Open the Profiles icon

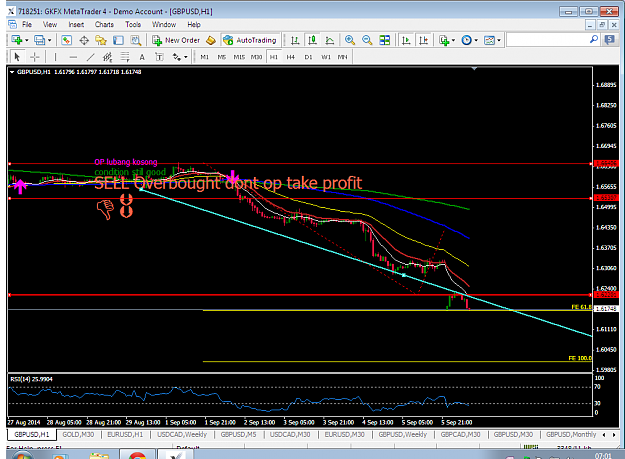point(39,40)
